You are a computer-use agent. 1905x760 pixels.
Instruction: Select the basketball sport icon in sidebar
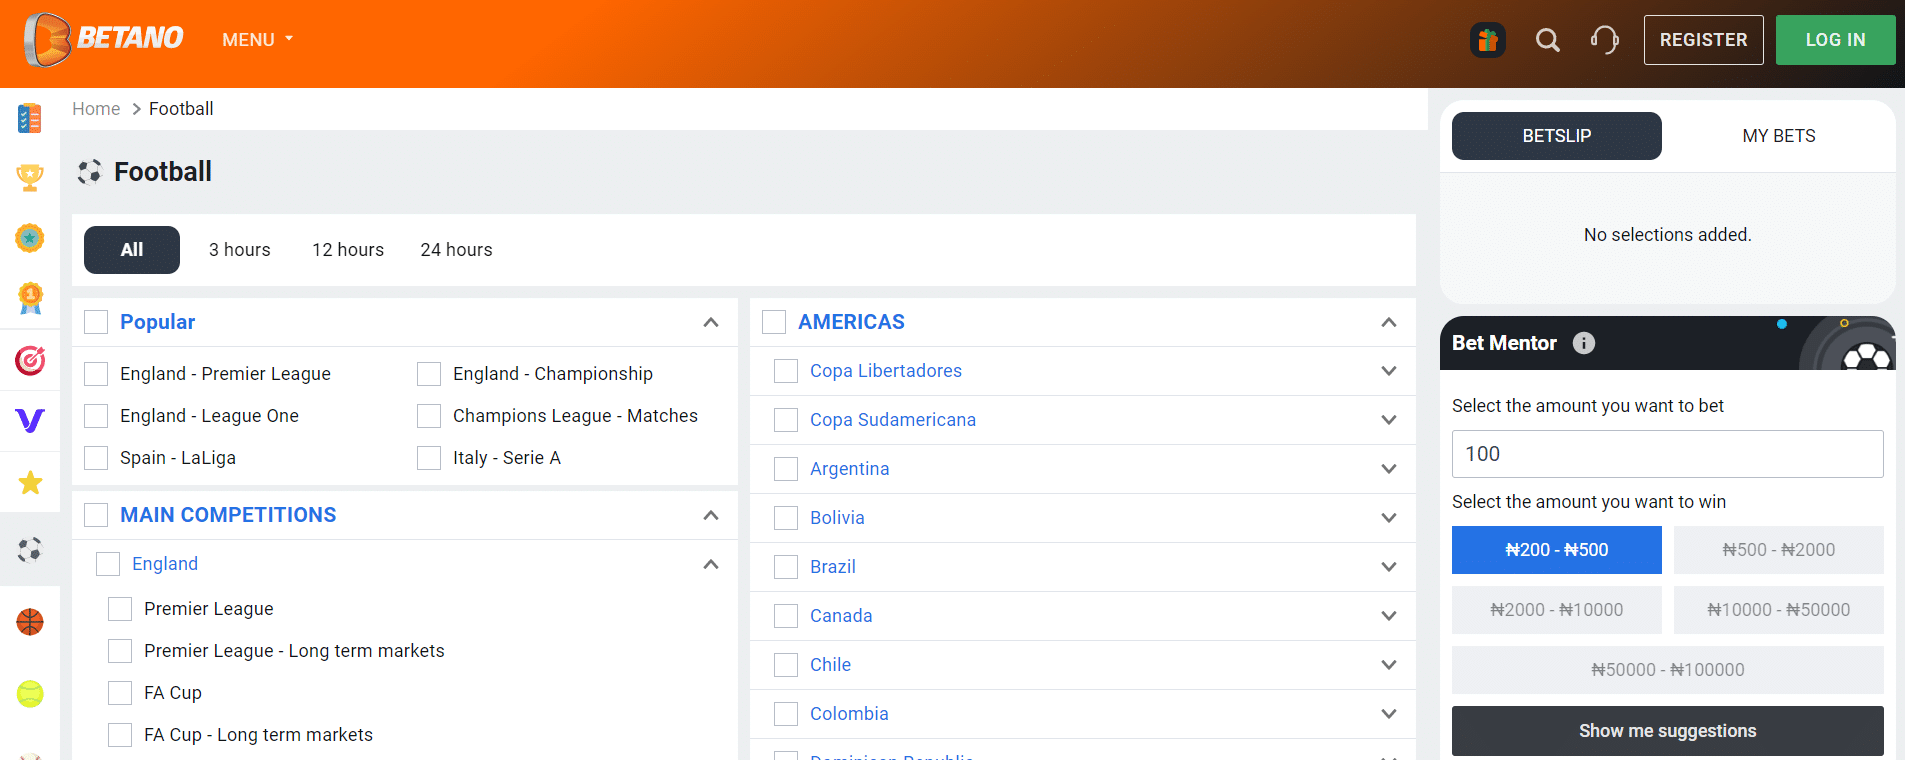[x=30, y=622]
